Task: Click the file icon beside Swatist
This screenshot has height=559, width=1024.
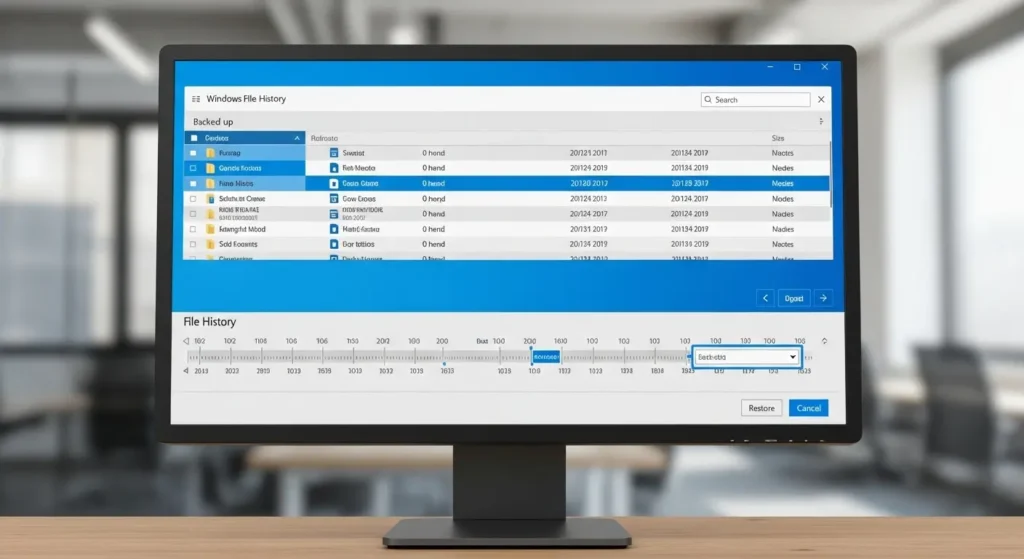Action: pos(334,153)
